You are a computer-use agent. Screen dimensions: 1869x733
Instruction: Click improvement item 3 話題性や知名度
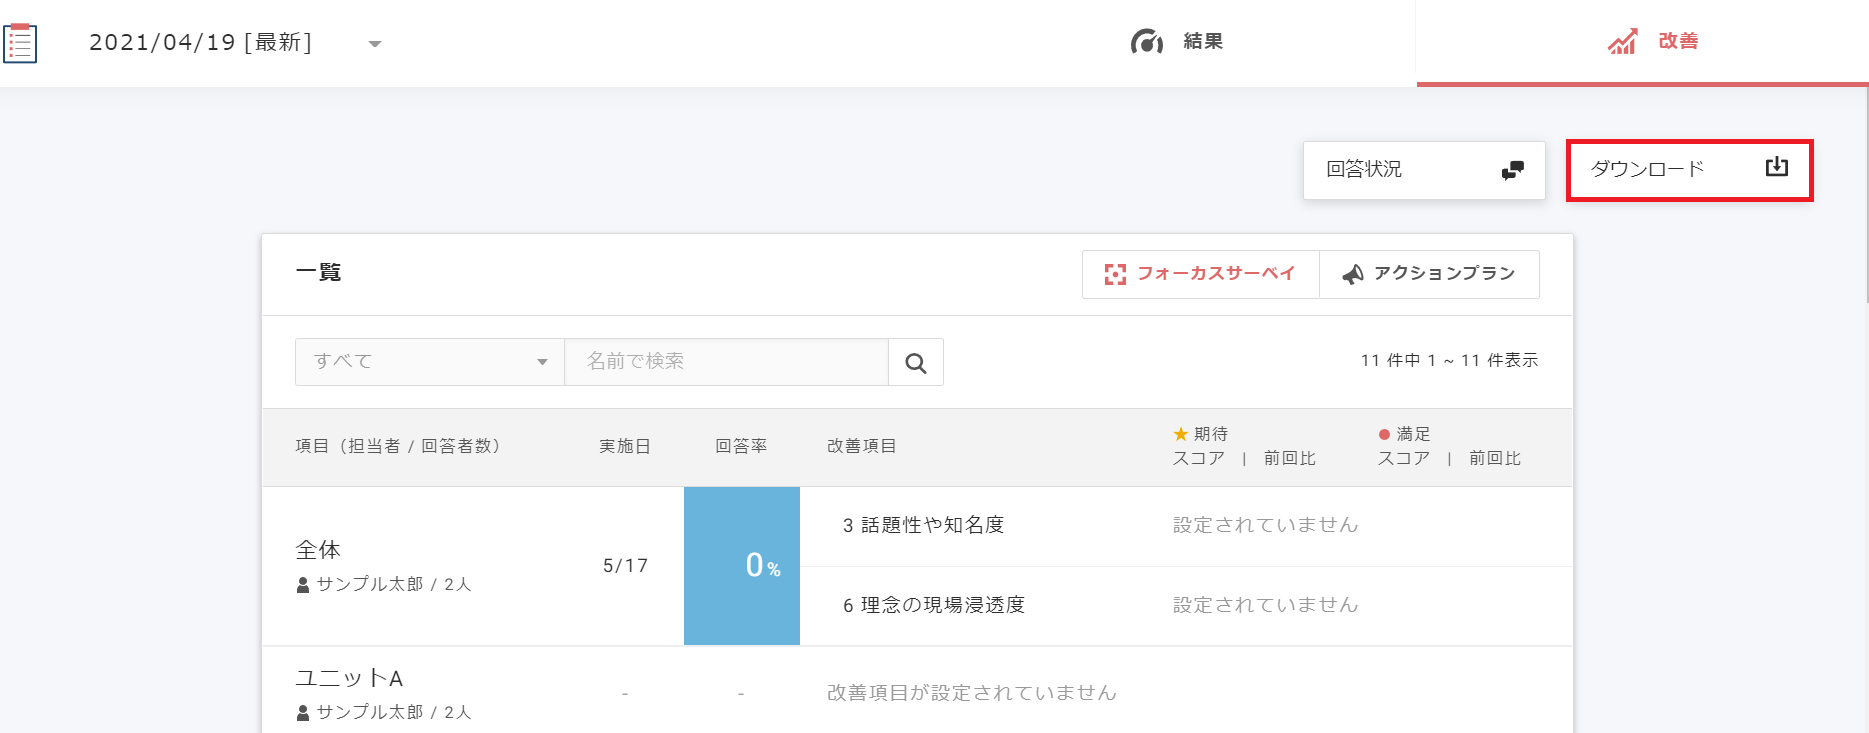[x=923, y=525]
